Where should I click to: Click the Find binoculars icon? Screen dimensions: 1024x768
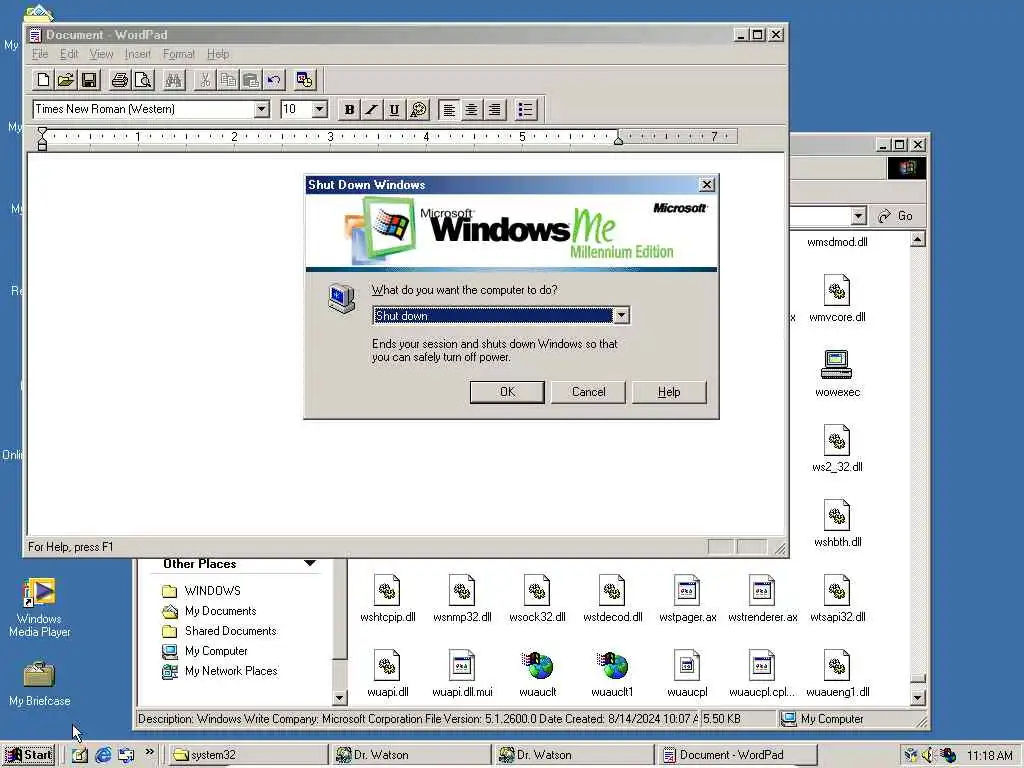(x=174, y=80)
